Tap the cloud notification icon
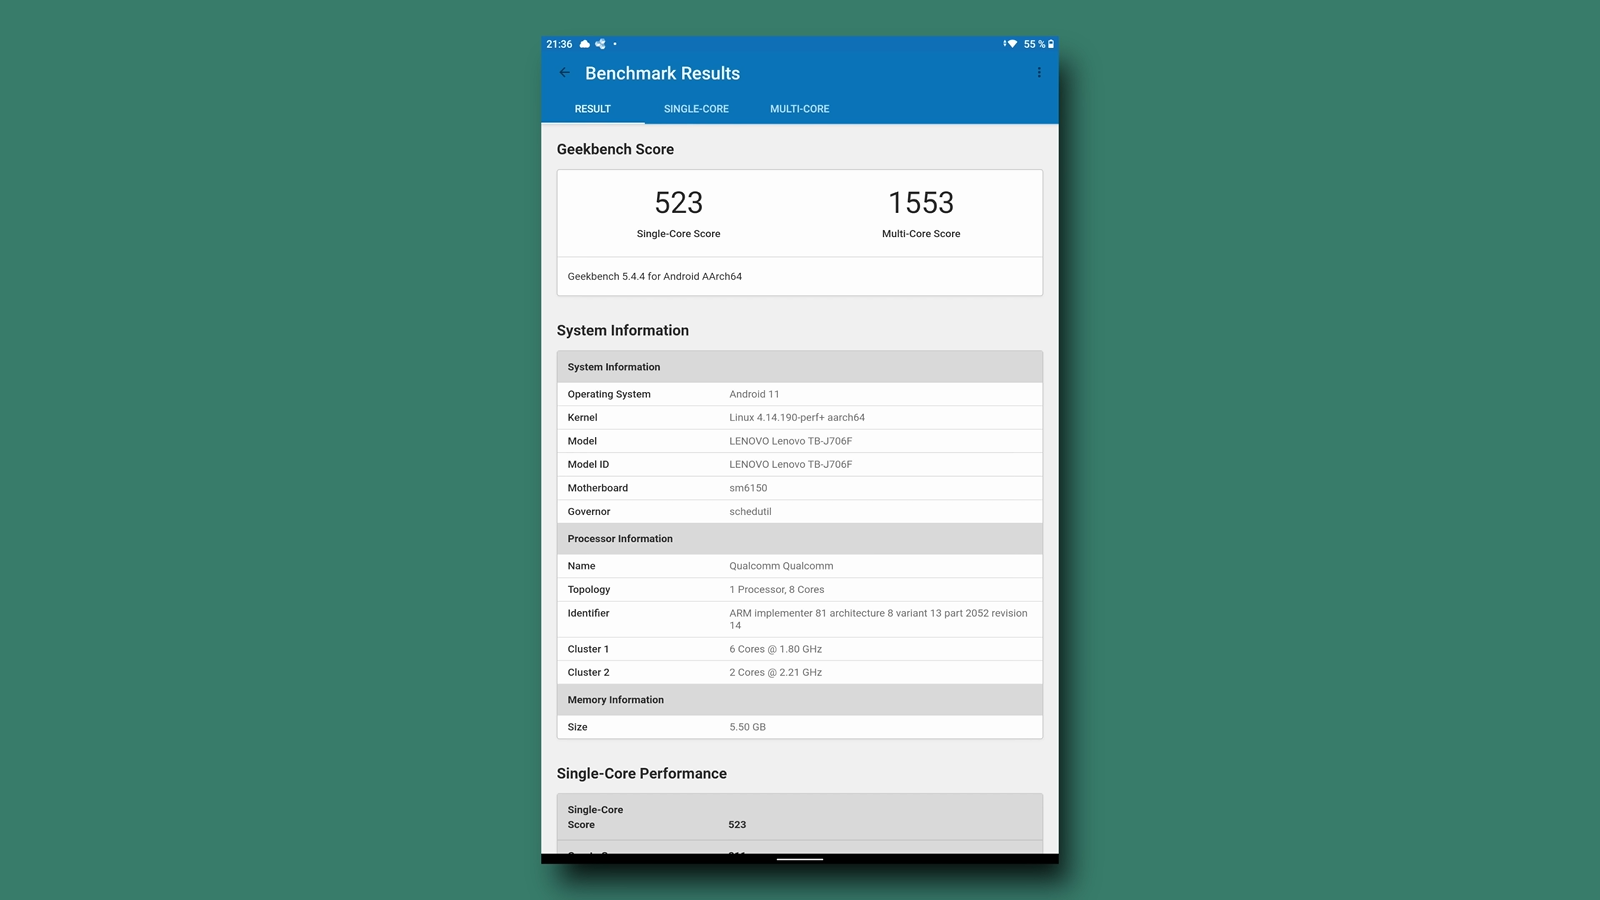Screen dimensions: 1600x900 click(585, 44)
